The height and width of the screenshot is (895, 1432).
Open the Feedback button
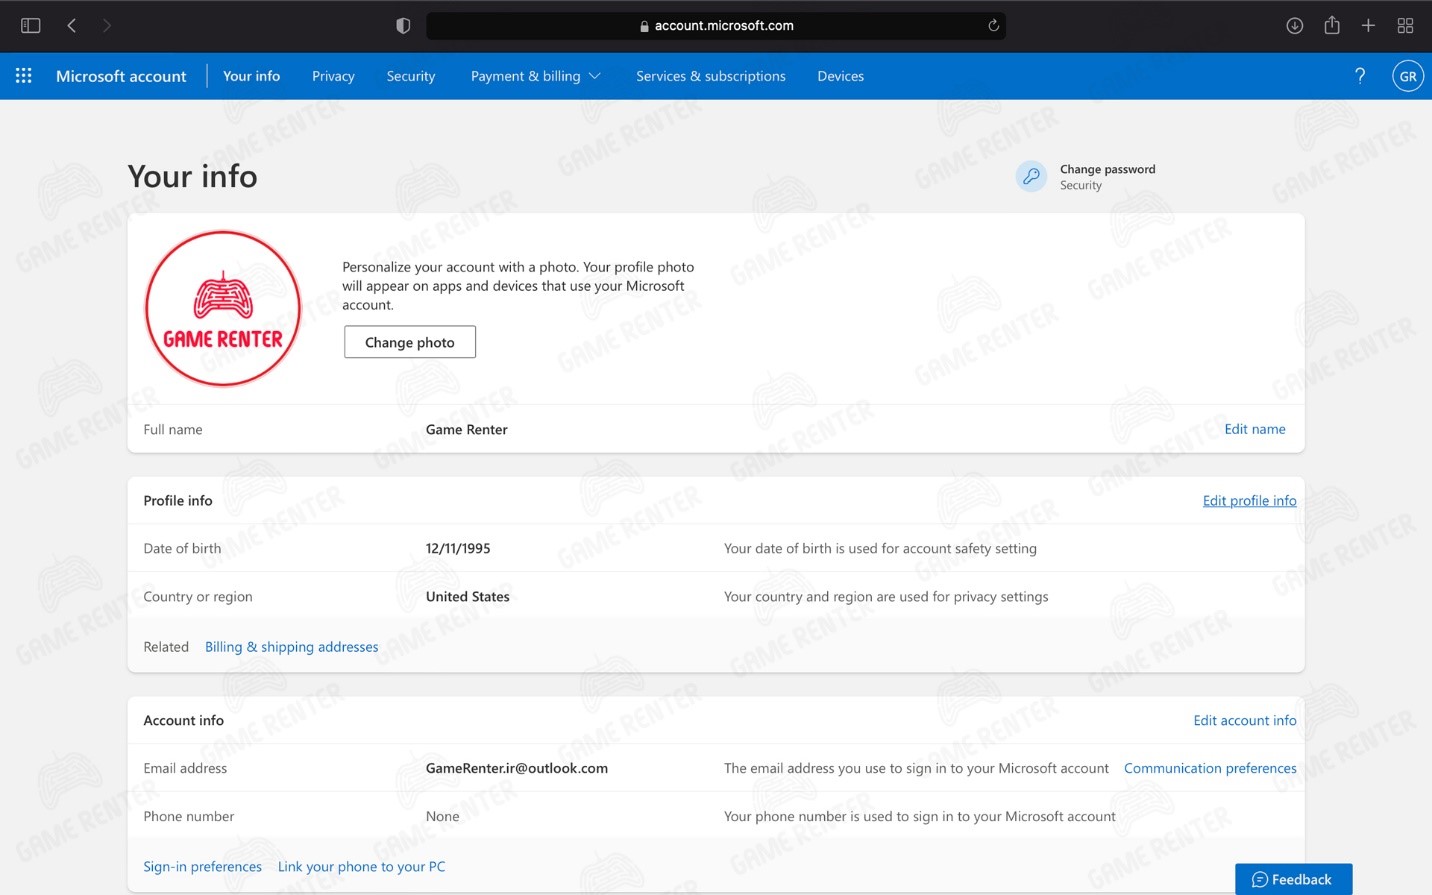pyautogui.click(x=1293, y=879)
